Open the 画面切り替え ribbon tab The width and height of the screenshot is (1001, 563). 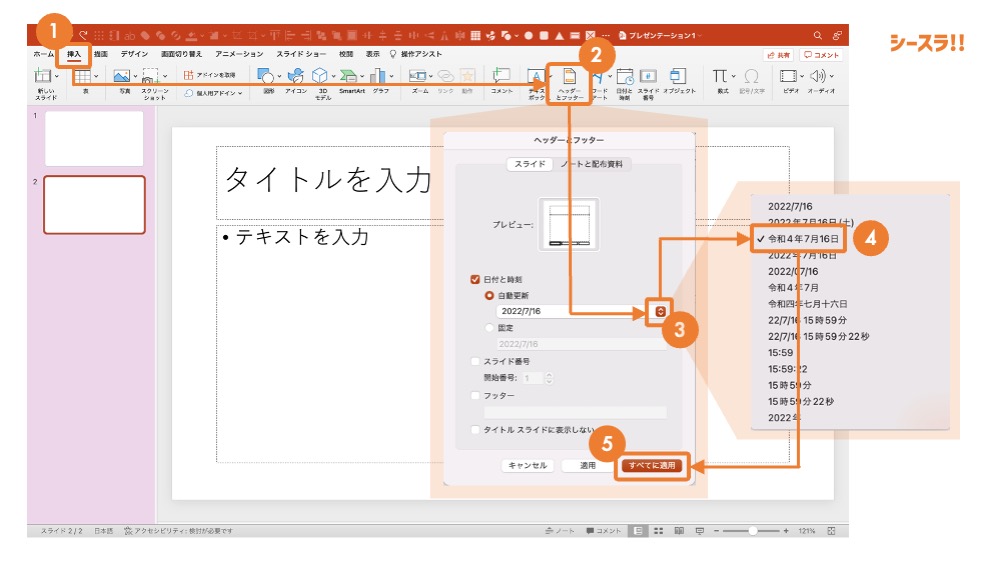click(181, 54)
